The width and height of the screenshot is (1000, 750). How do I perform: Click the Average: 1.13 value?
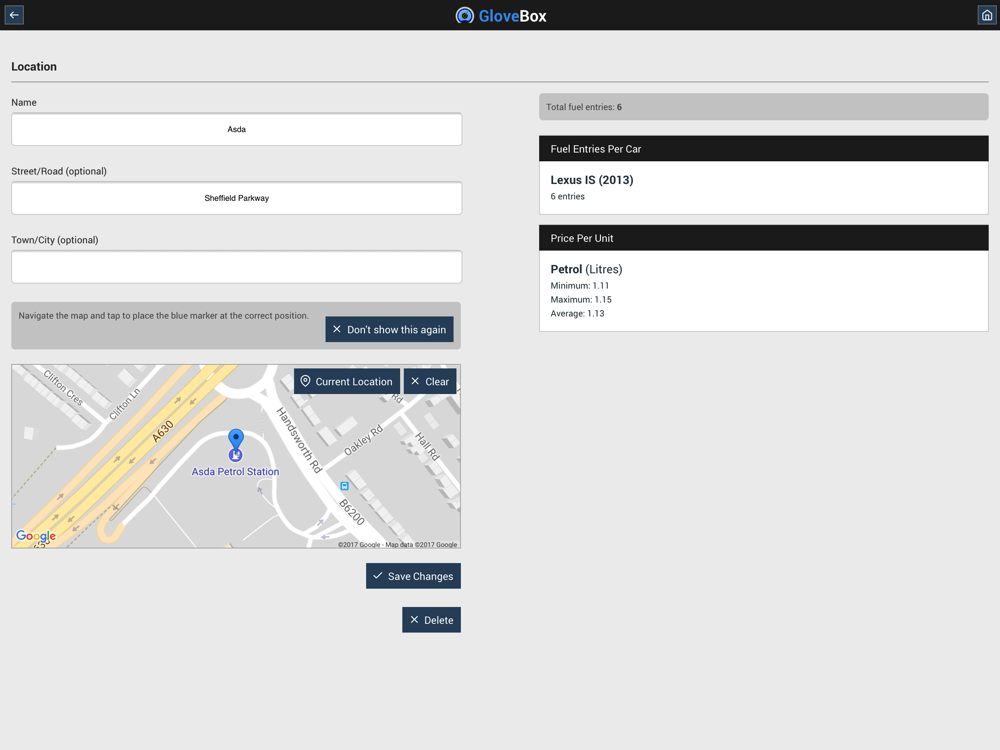pyautogui.click(x=577, y=314)
